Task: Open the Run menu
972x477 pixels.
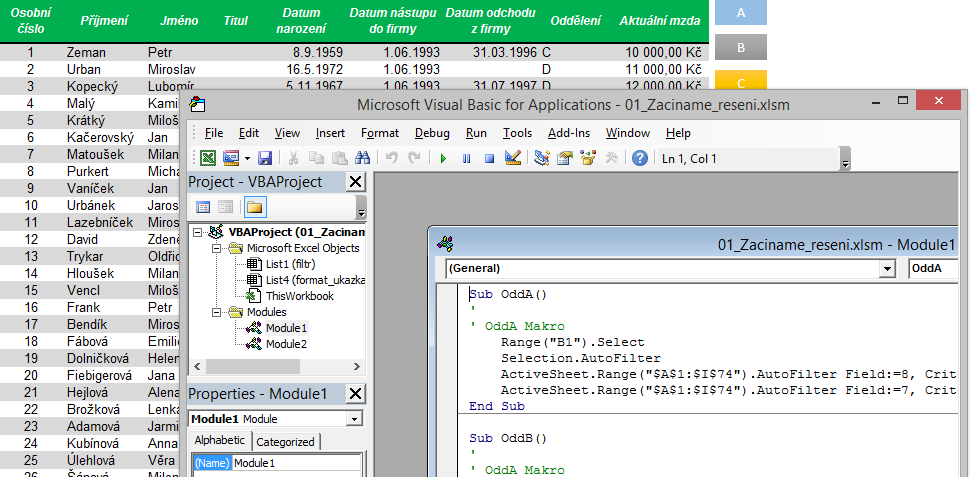Action: point(476,133)
